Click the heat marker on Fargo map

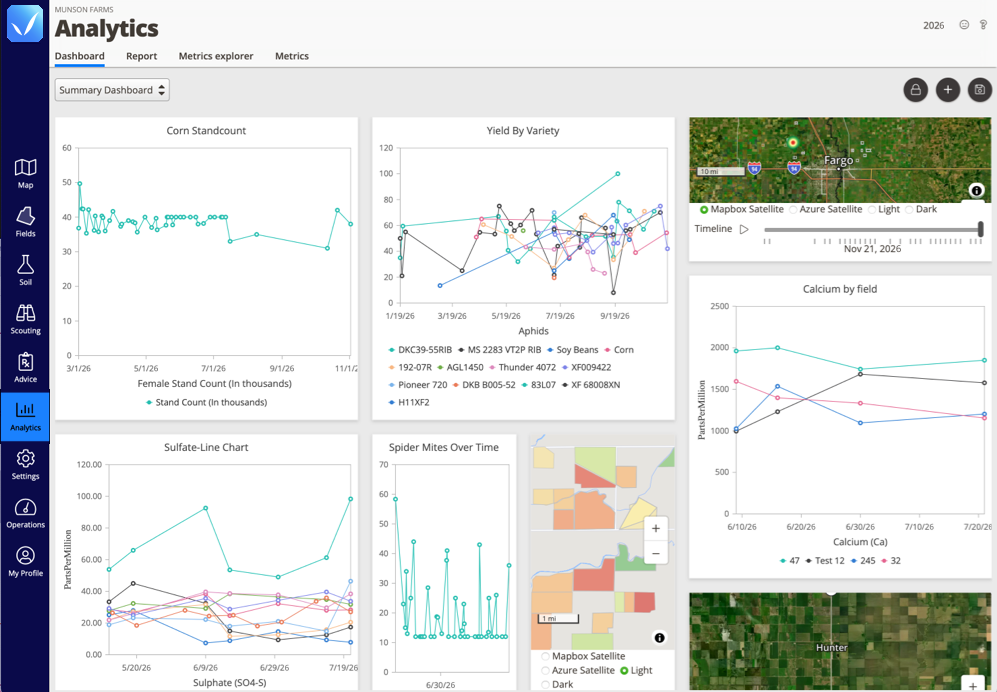click(792, 142)
